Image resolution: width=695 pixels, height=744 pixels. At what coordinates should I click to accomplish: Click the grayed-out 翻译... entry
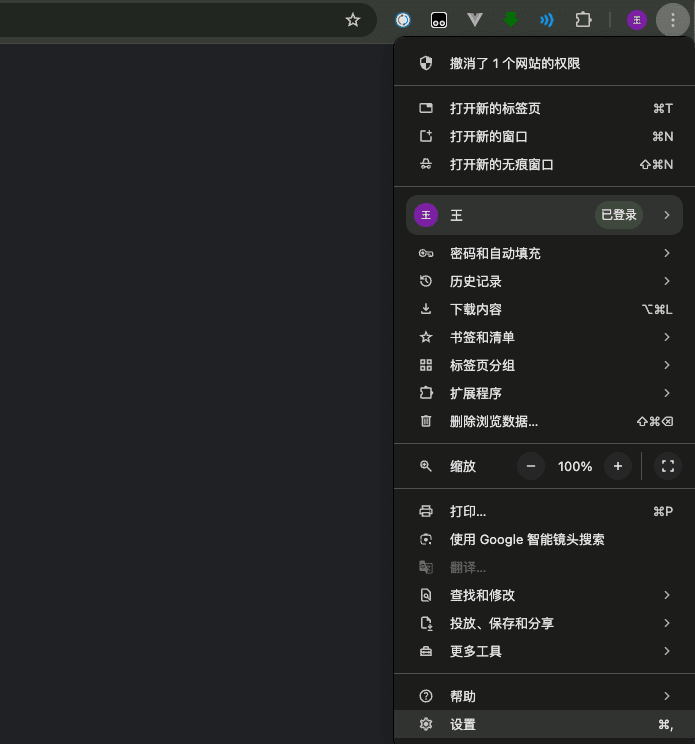pos(544,567)
